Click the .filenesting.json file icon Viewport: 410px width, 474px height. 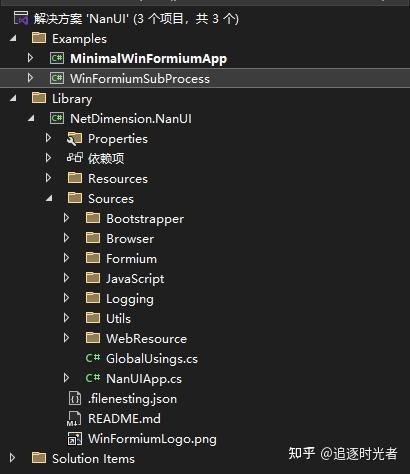75,398
